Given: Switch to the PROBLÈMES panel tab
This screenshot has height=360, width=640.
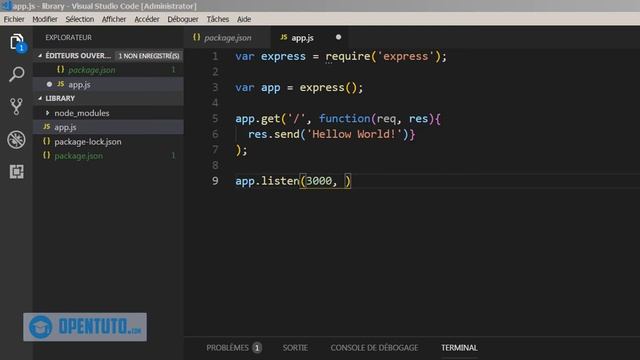Looking at the screenshot, I should (x=233, y=348).
